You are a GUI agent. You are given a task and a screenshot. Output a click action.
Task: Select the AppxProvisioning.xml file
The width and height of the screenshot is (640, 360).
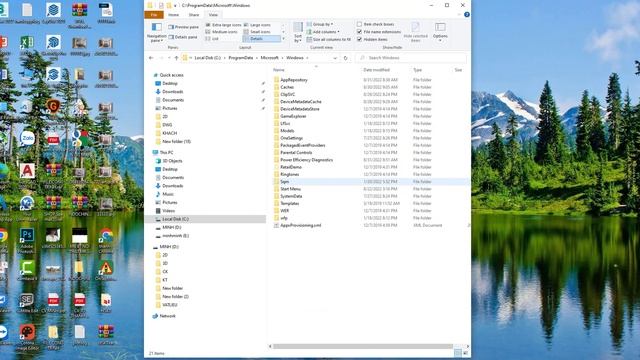point(300,225)
